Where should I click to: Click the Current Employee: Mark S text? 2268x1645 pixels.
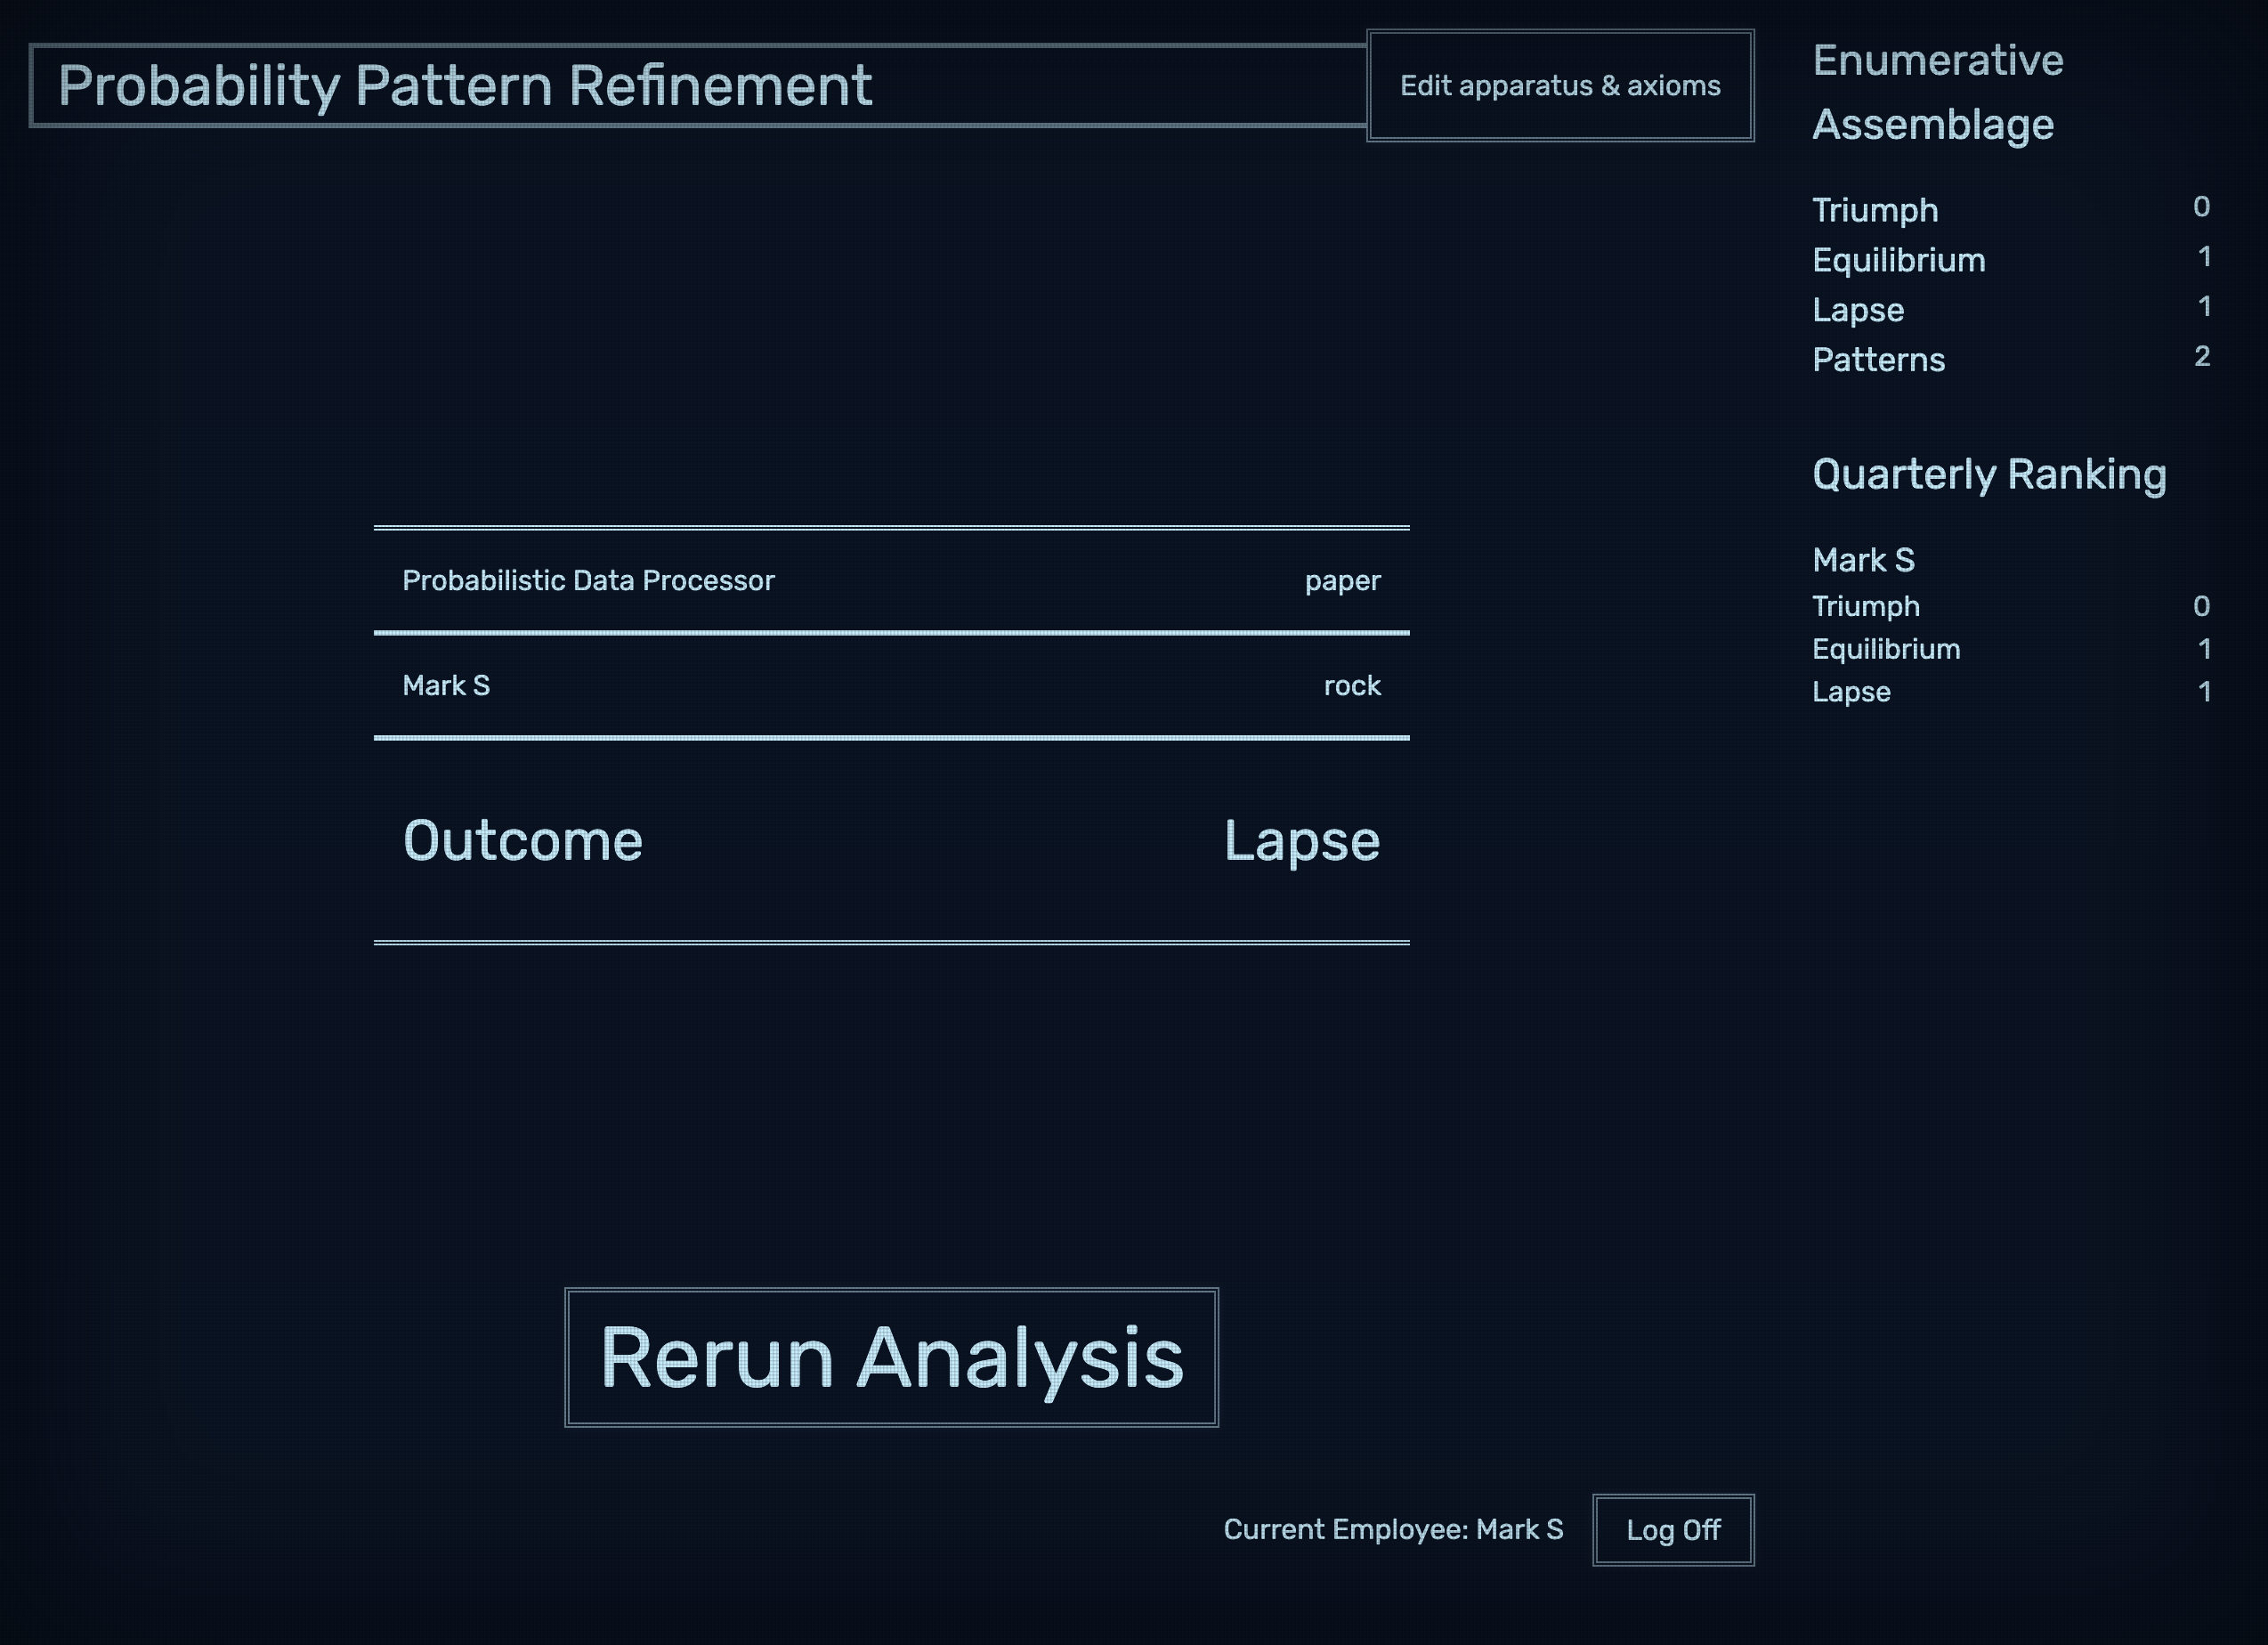(x=1392, y=1530)
